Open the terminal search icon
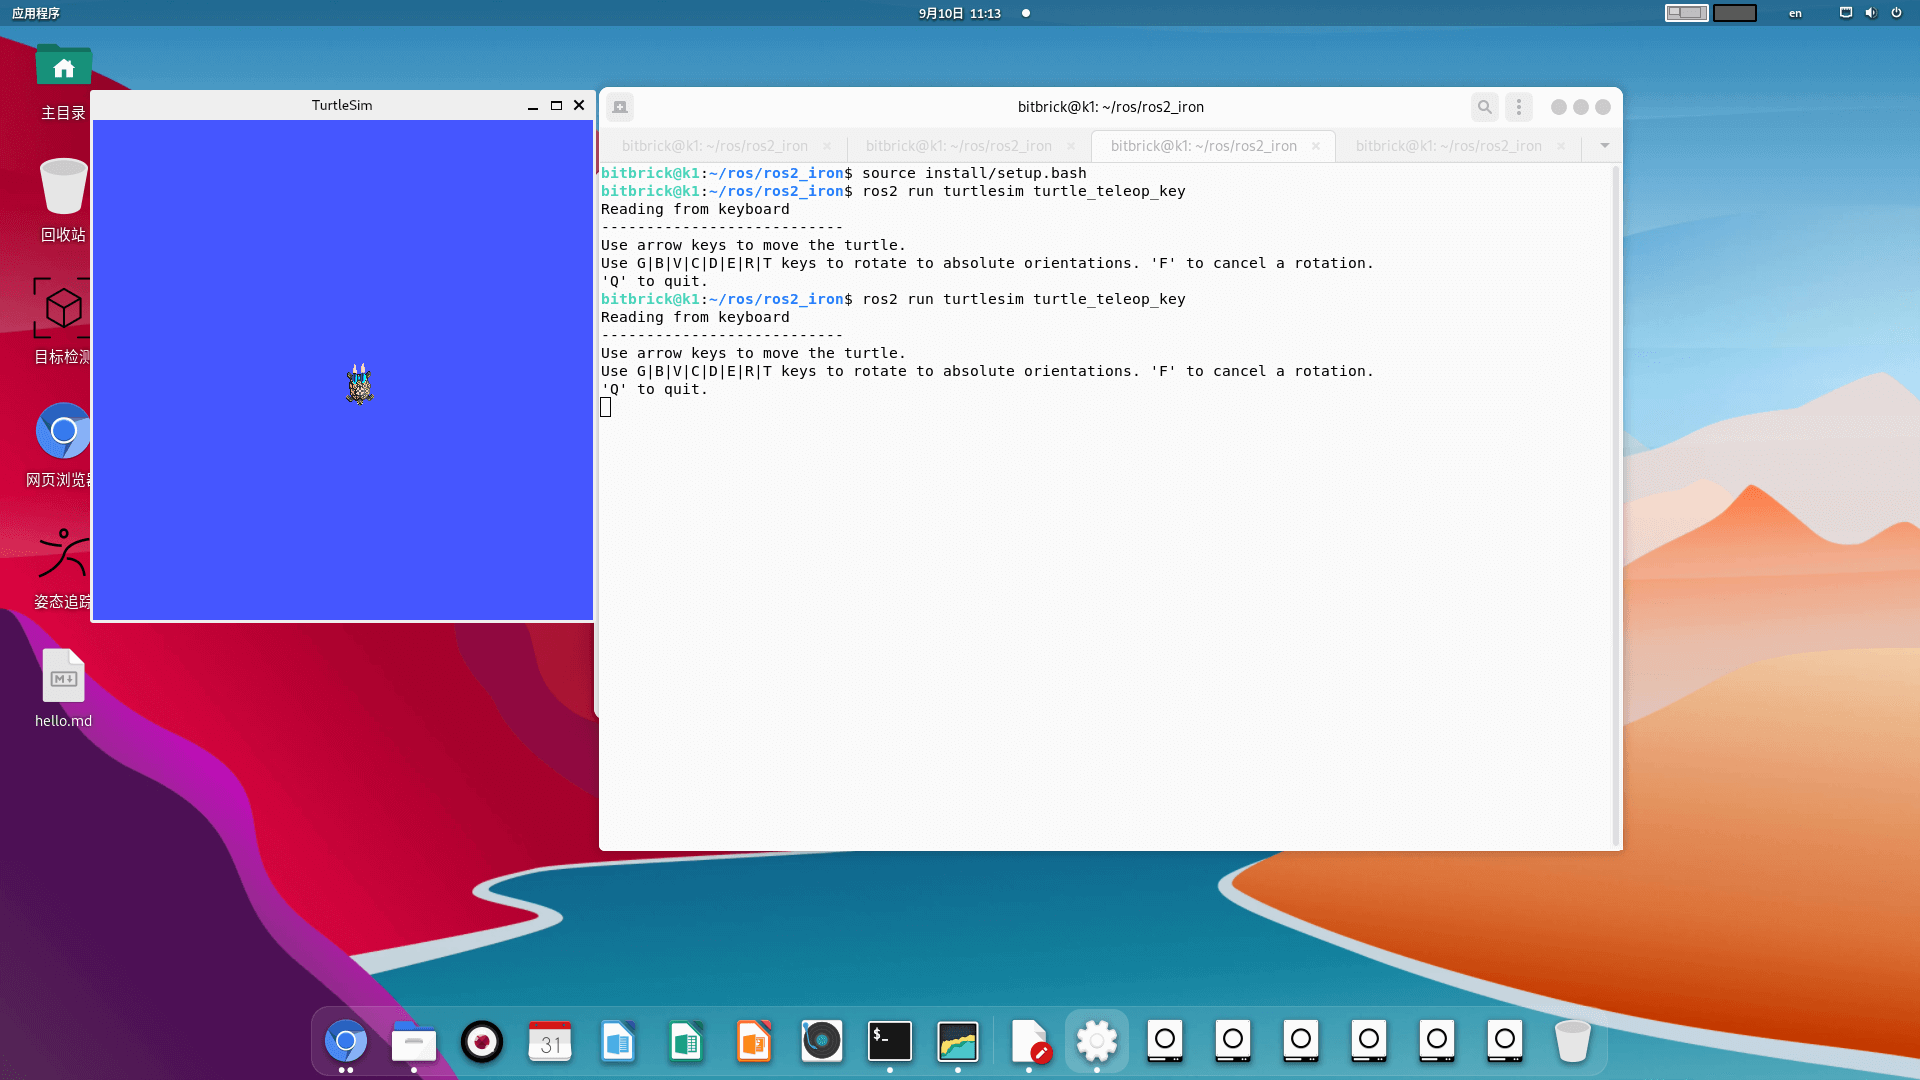 (1485, 107)
